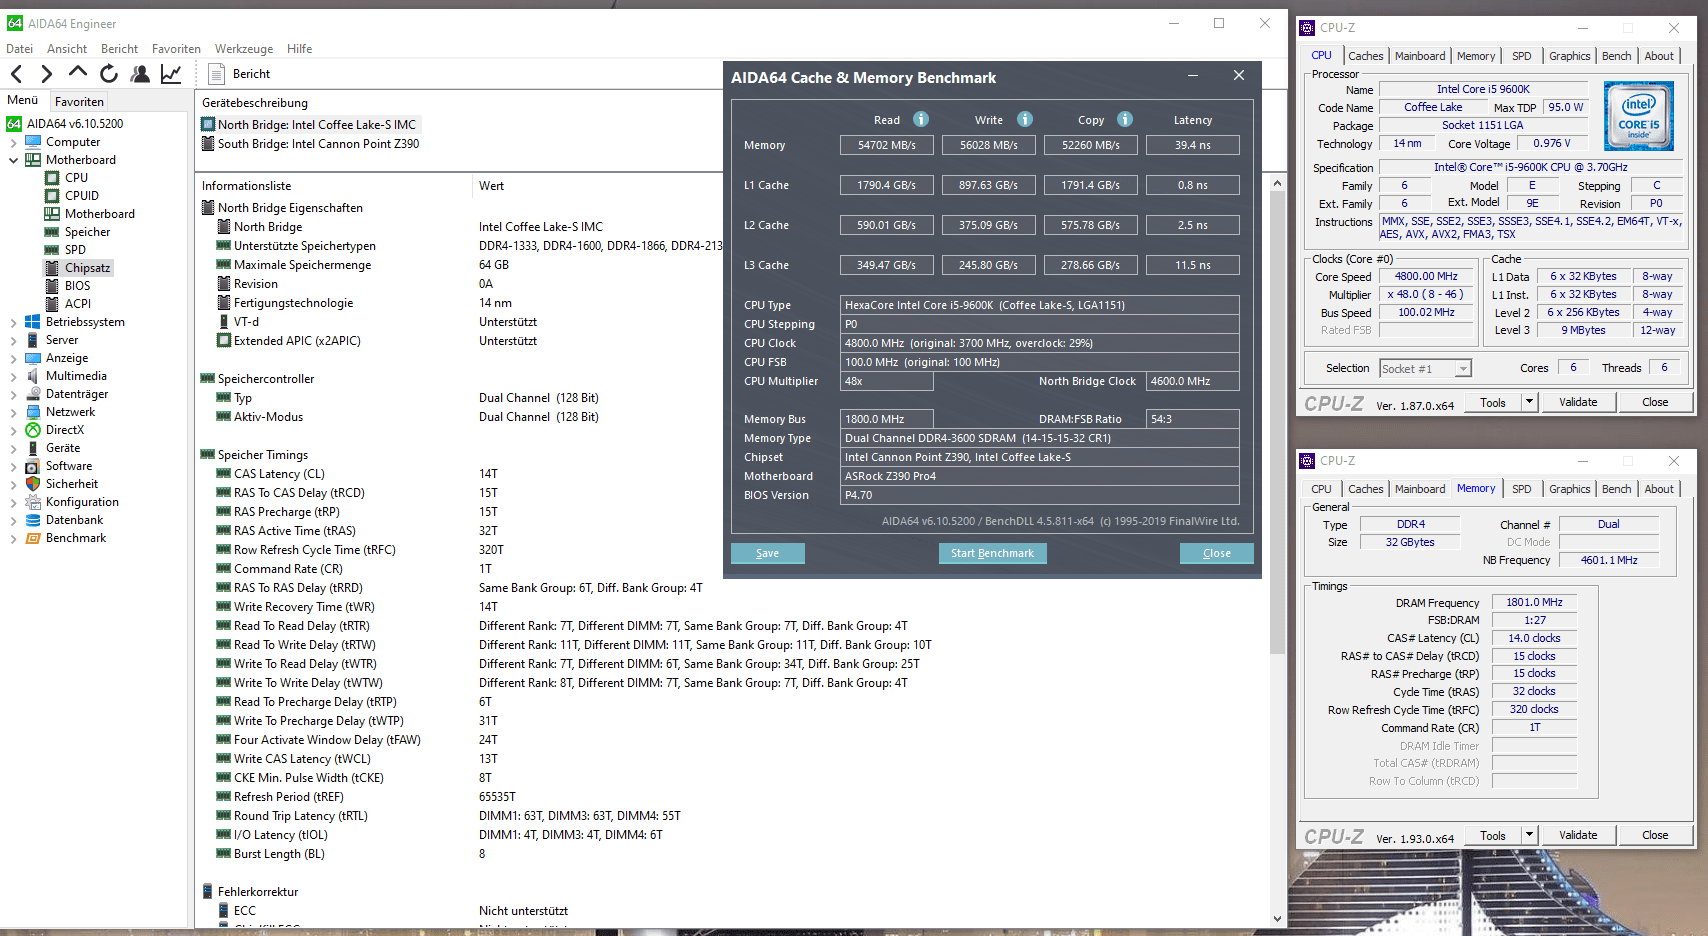Viewport: 1708px width, 936px height.
Task: Open the graph chart toolbar icon
Action: [171, 74]
